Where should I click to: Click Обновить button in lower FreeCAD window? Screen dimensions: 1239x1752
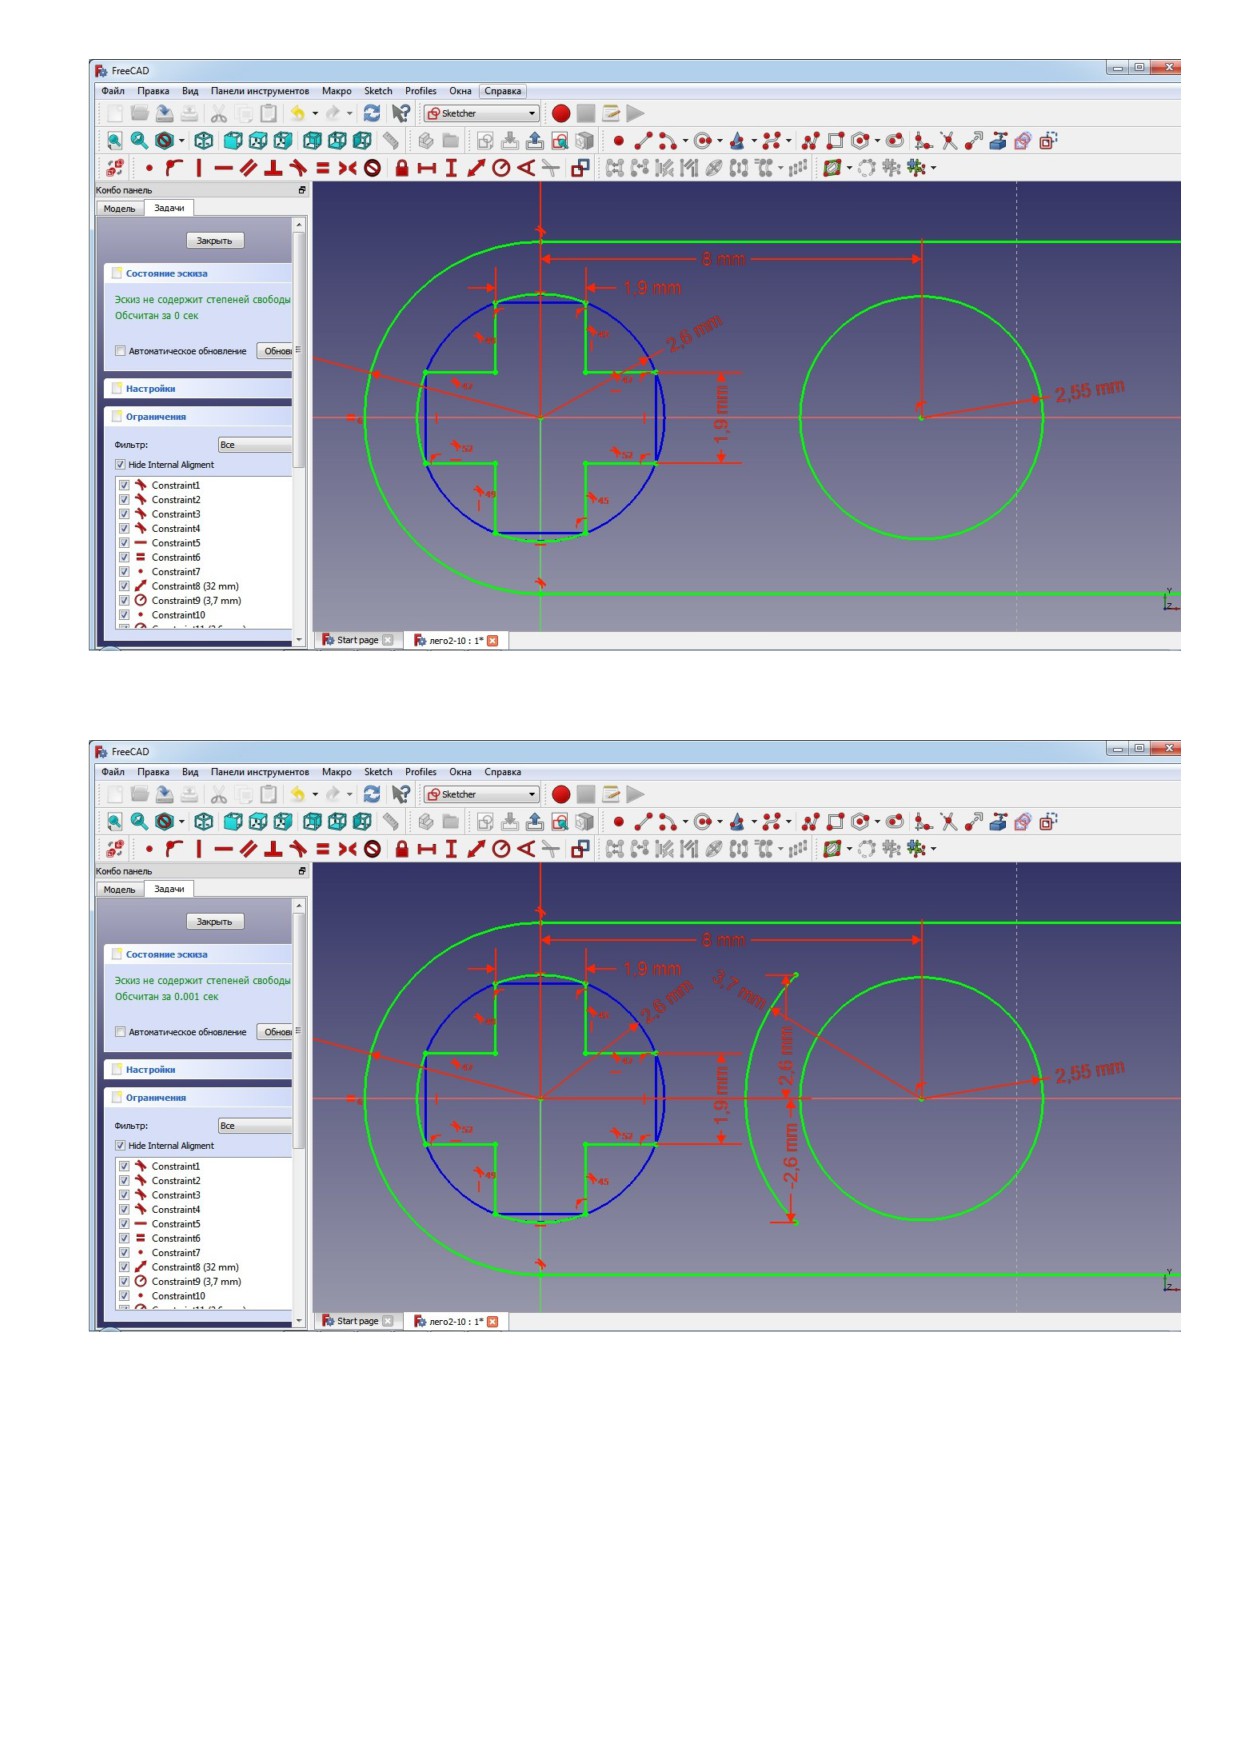pos(275,1032)
